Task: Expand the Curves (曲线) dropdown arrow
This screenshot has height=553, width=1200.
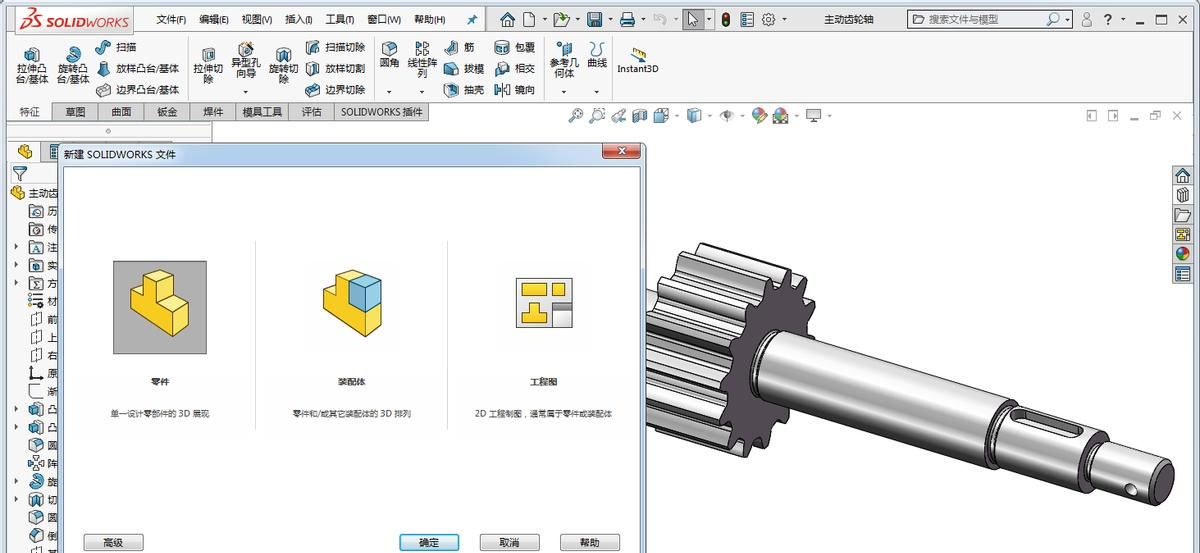Action: click(x=597, y=92)
